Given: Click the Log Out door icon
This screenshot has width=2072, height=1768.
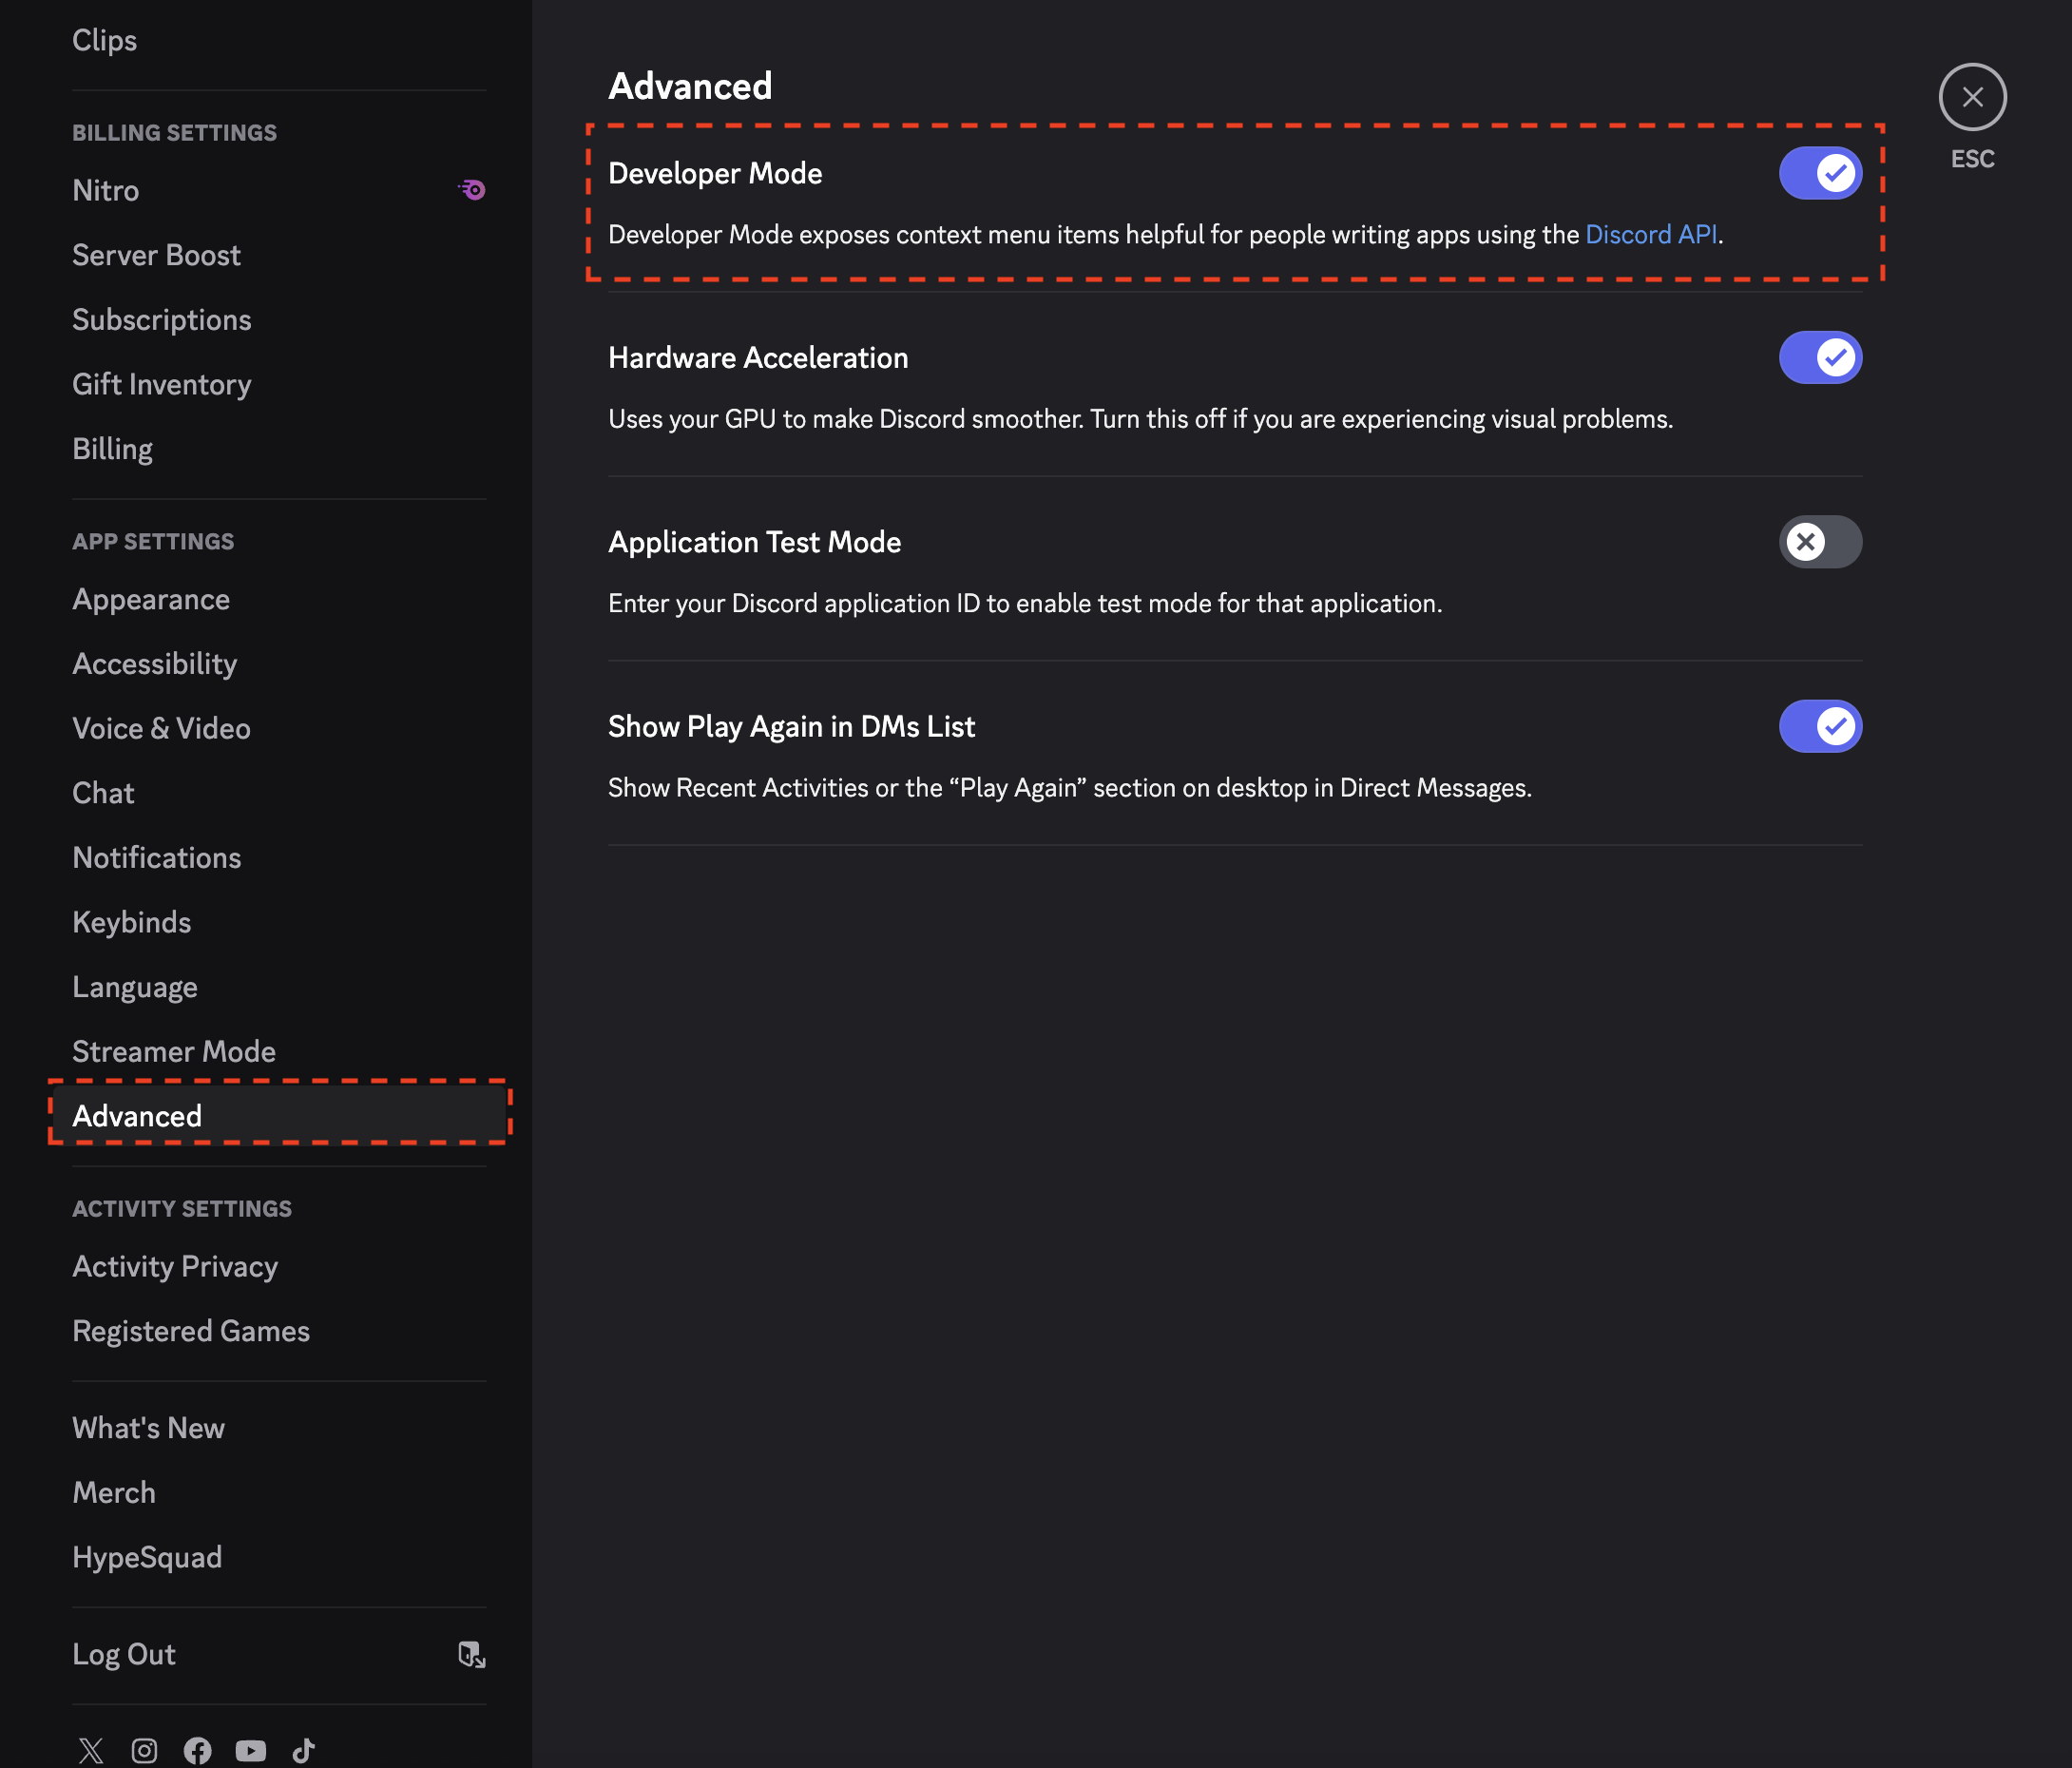Looking at the screenshot, I should tap(471, 1655).
